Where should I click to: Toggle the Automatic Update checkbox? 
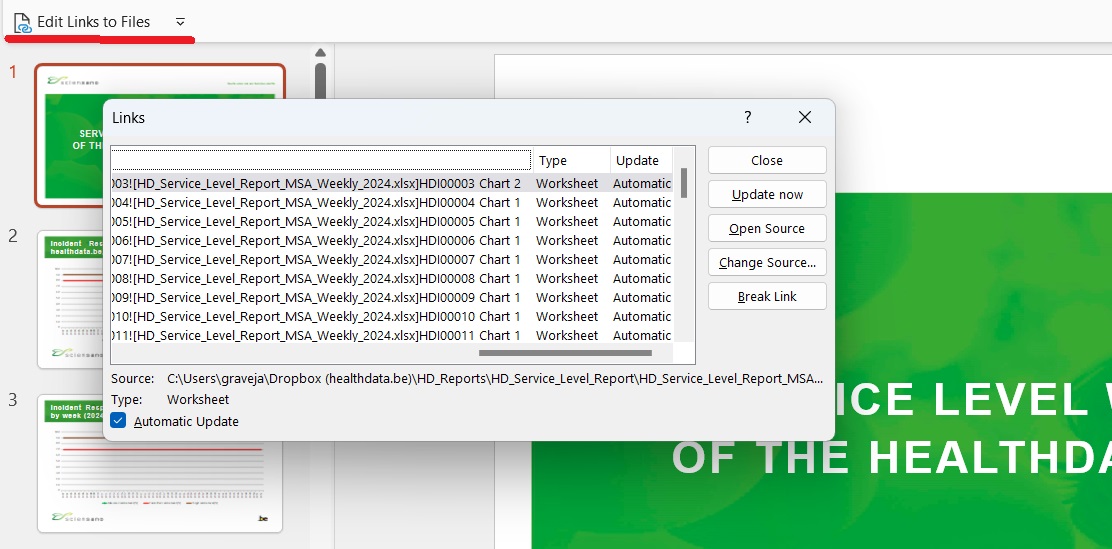pos(119,421)
